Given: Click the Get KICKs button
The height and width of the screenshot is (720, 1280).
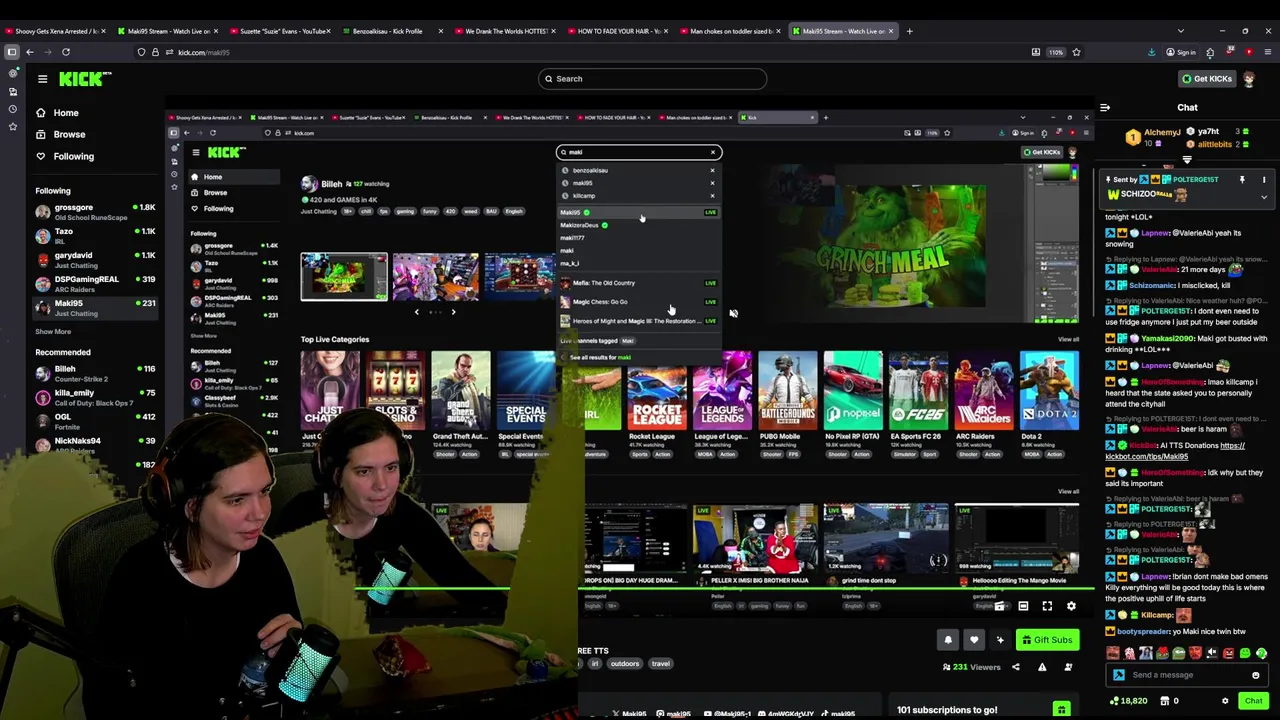Looking at the screenshot, I should tap(1206, 79).
